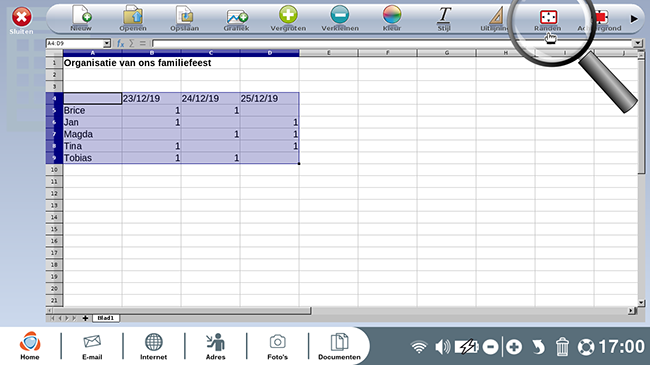This screenshot has width=650, height=365.
Task: Open a file with the Openen icon
Action: (133, 16)
